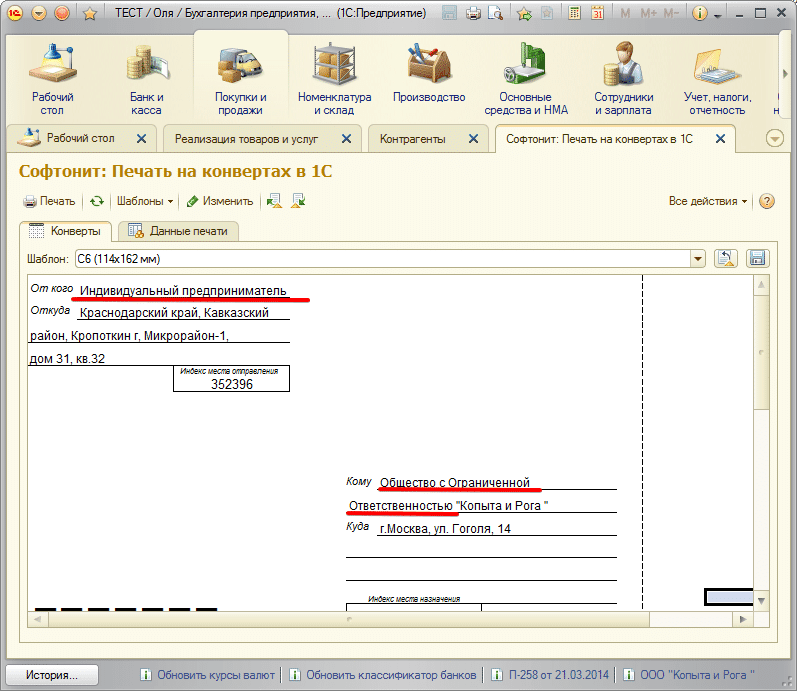
Task: Click the M+ memory button
Action: [x=649, y=14]
